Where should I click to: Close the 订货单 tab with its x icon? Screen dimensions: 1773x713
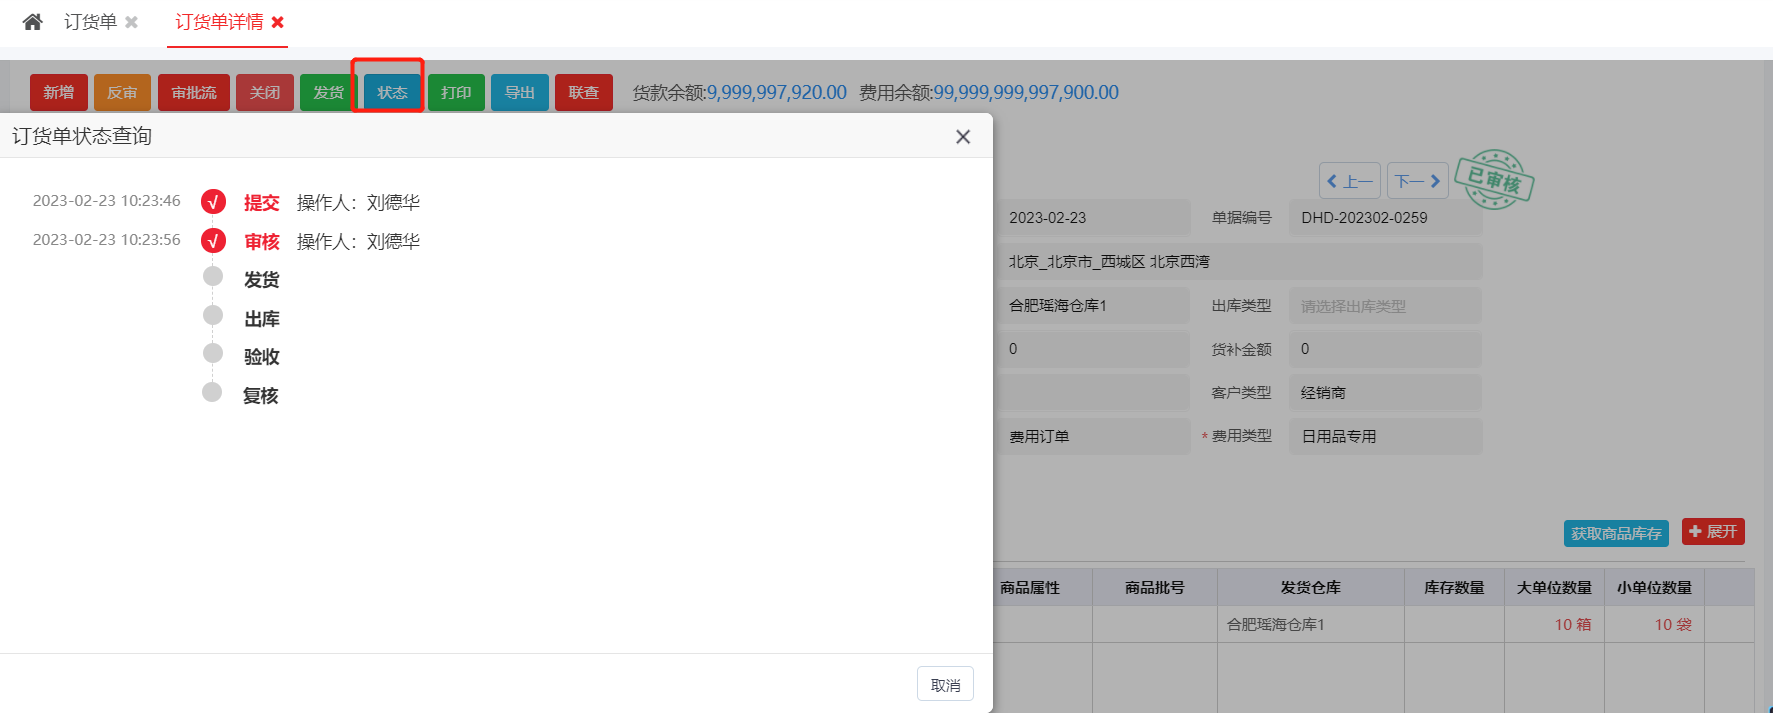tap(131, 22)
